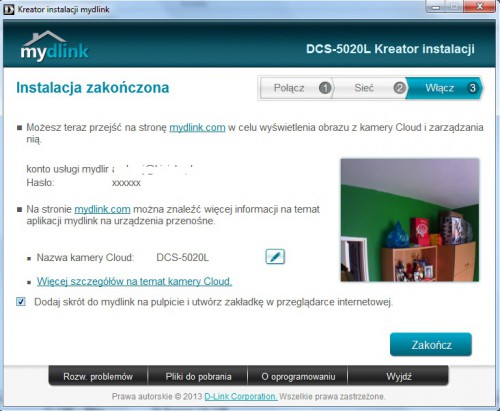Click Wyjdź to exit the wizard

(x=398, y=376)
